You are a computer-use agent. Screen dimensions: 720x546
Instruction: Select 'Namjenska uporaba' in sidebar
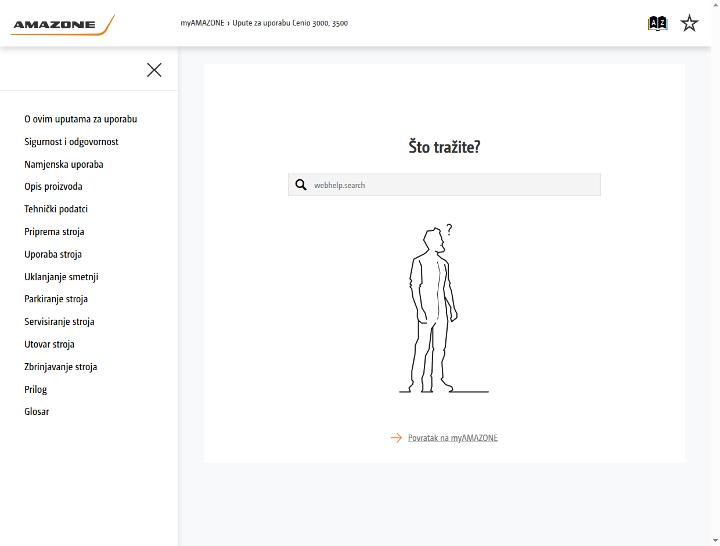(64, 164)
